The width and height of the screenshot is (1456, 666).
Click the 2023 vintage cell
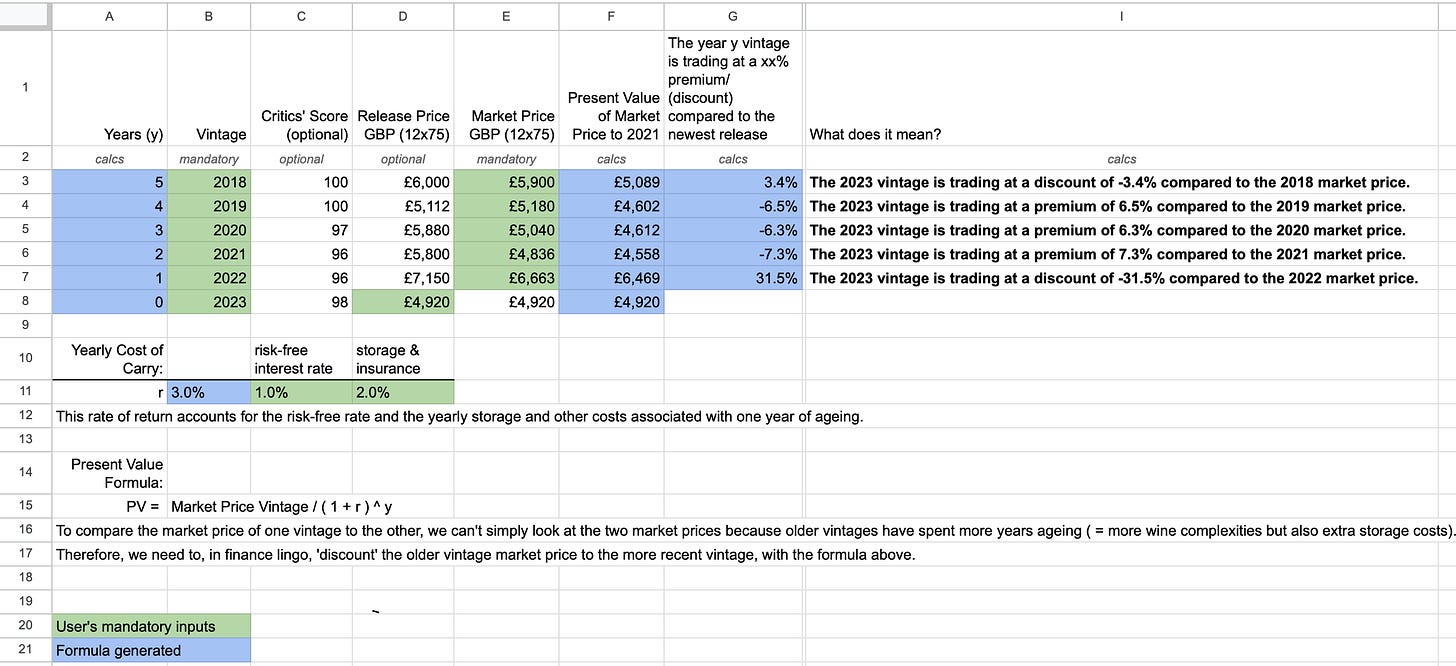(209, 302)
